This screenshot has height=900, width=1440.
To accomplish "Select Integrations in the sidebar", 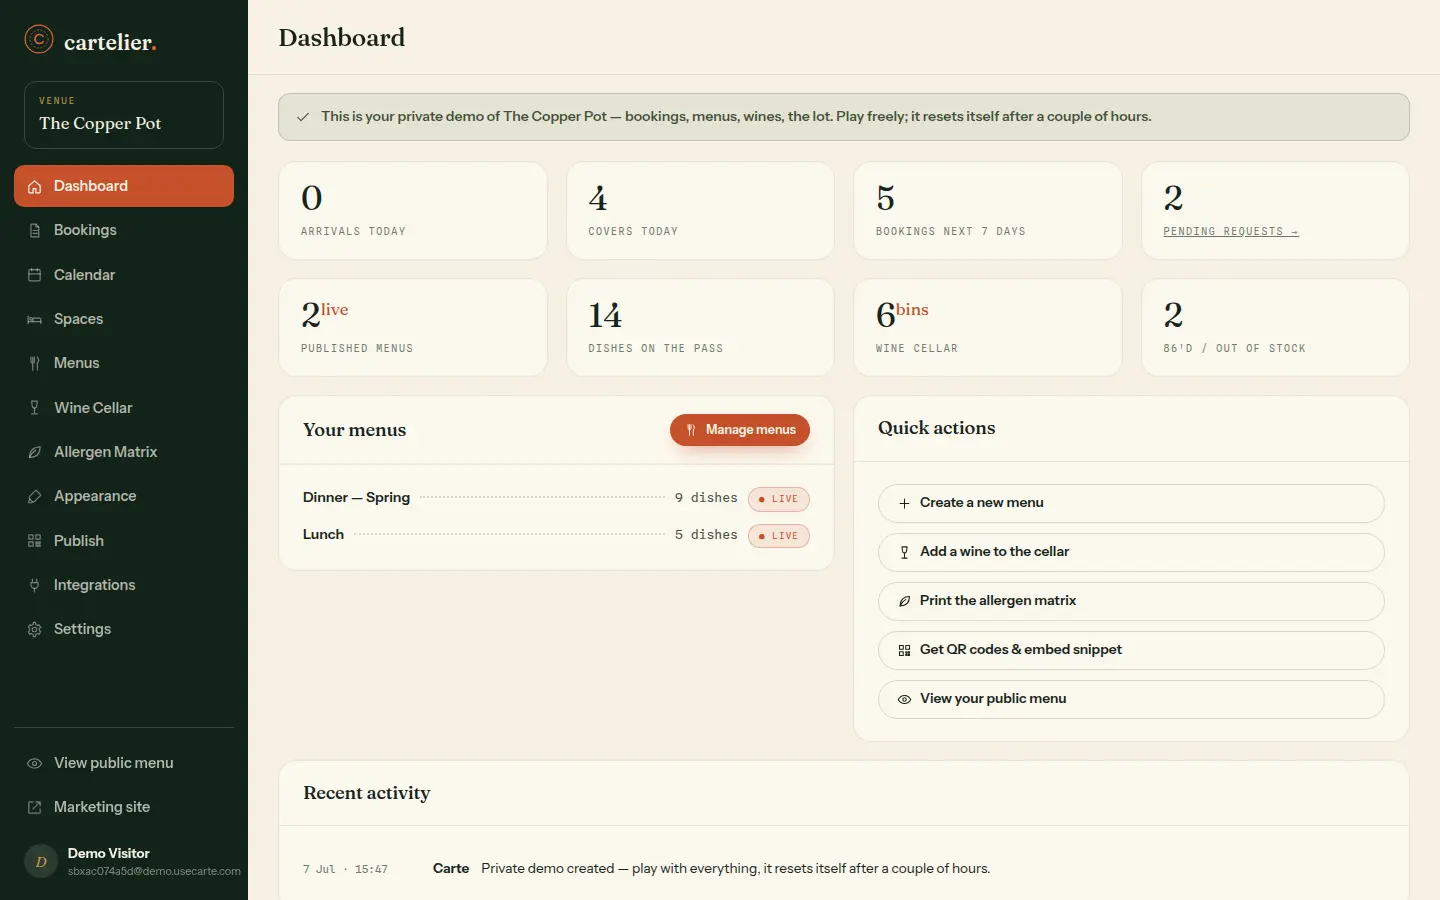I will (124, 585).
